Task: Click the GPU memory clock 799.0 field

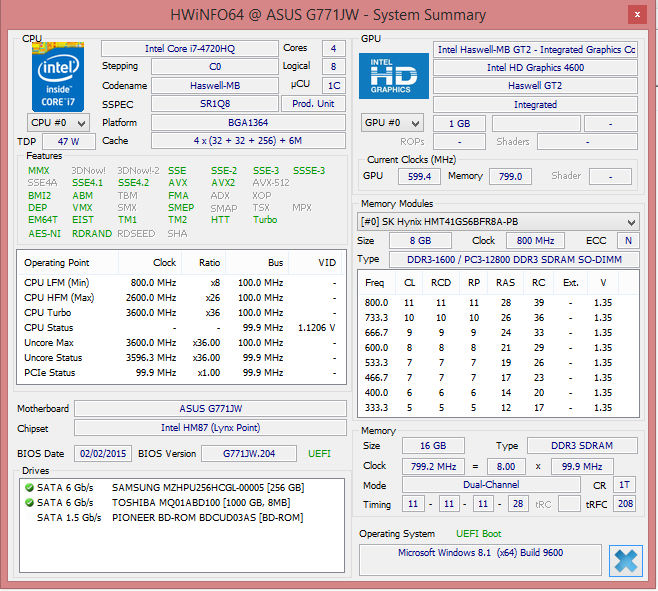Action: pos(510,176)
